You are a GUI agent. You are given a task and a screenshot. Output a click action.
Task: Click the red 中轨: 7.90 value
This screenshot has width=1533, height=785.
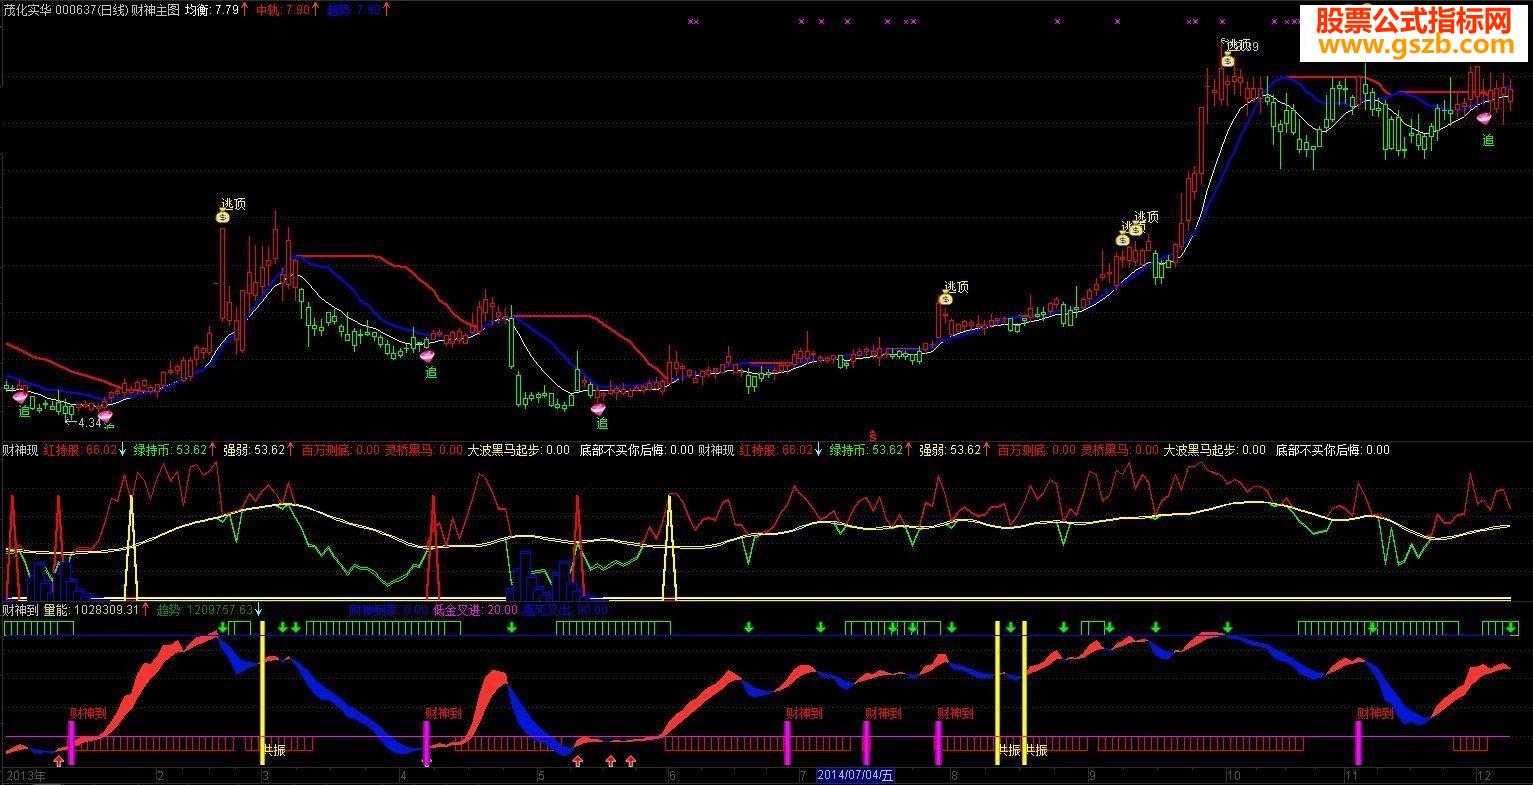click(283, 9)
